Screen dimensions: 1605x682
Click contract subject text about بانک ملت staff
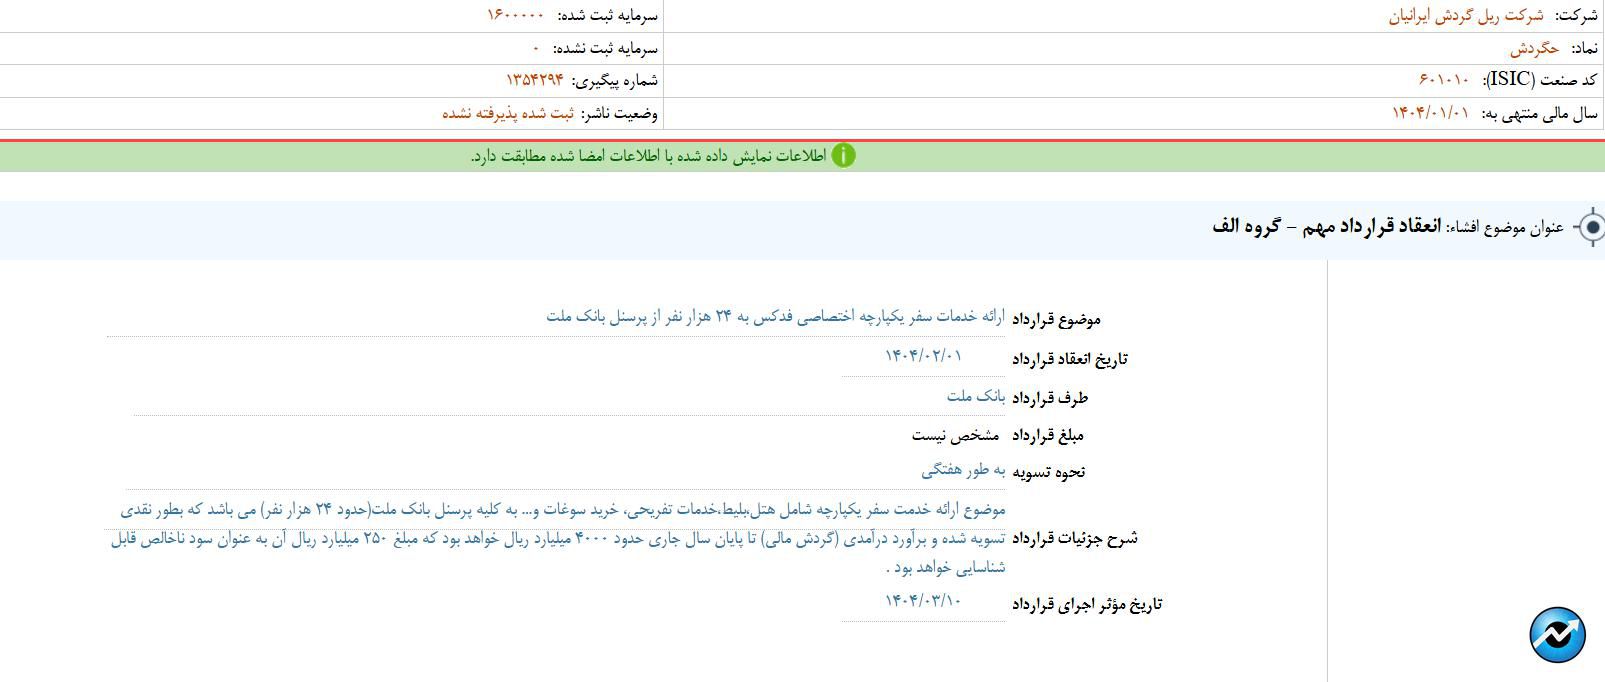pyautogui.click(x=776, y=316)
